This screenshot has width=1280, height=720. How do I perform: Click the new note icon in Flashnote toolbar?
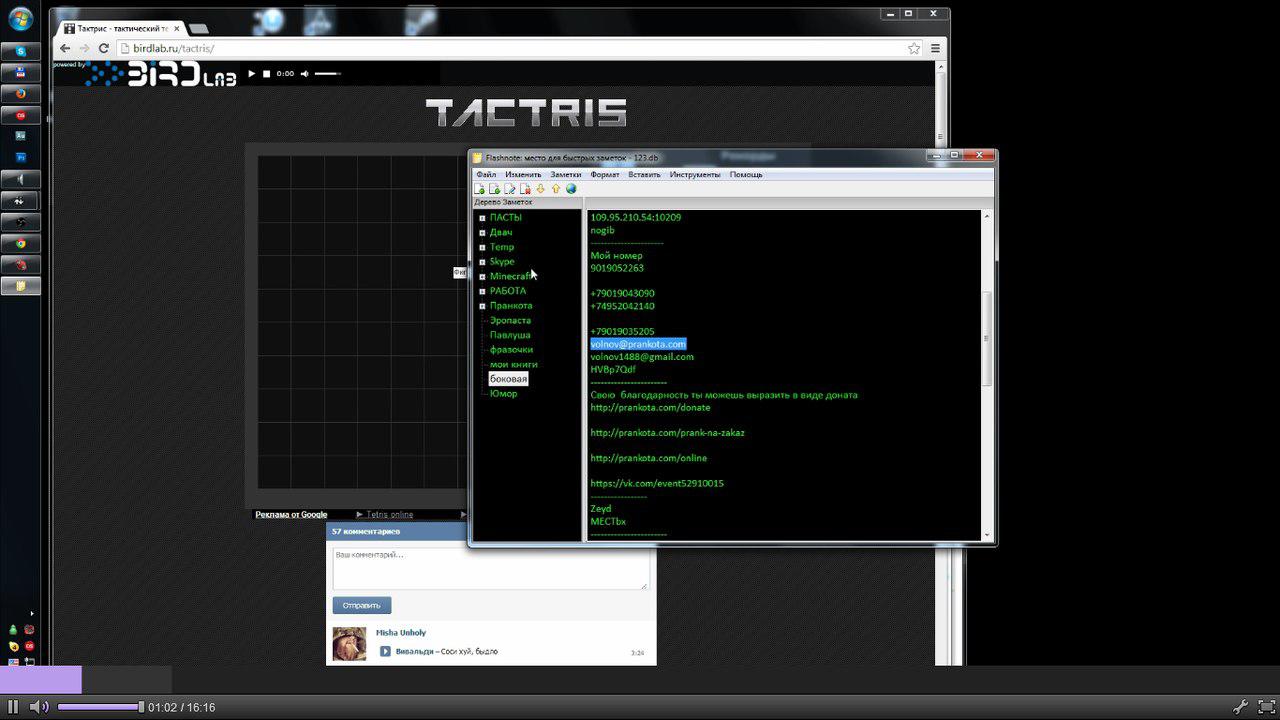coord(479,189)
